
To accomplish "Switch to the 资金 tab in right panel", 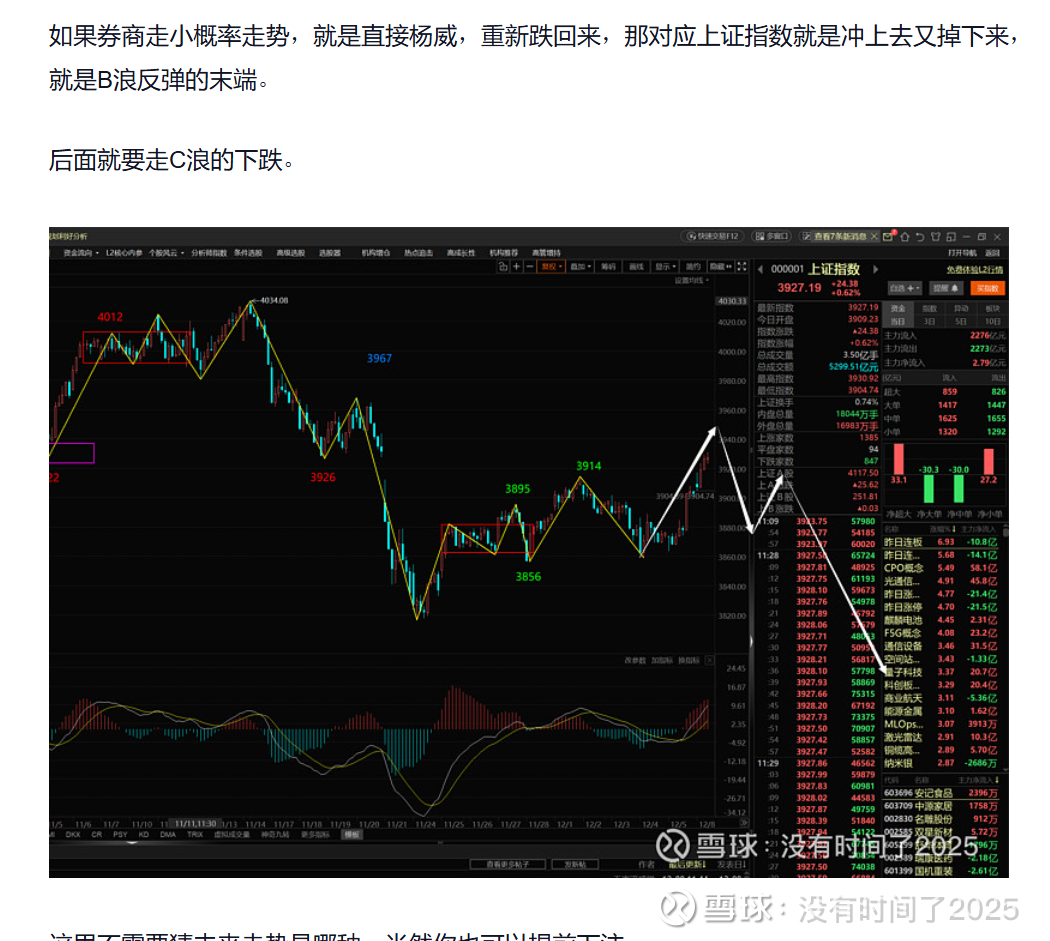I will (898, 309).
